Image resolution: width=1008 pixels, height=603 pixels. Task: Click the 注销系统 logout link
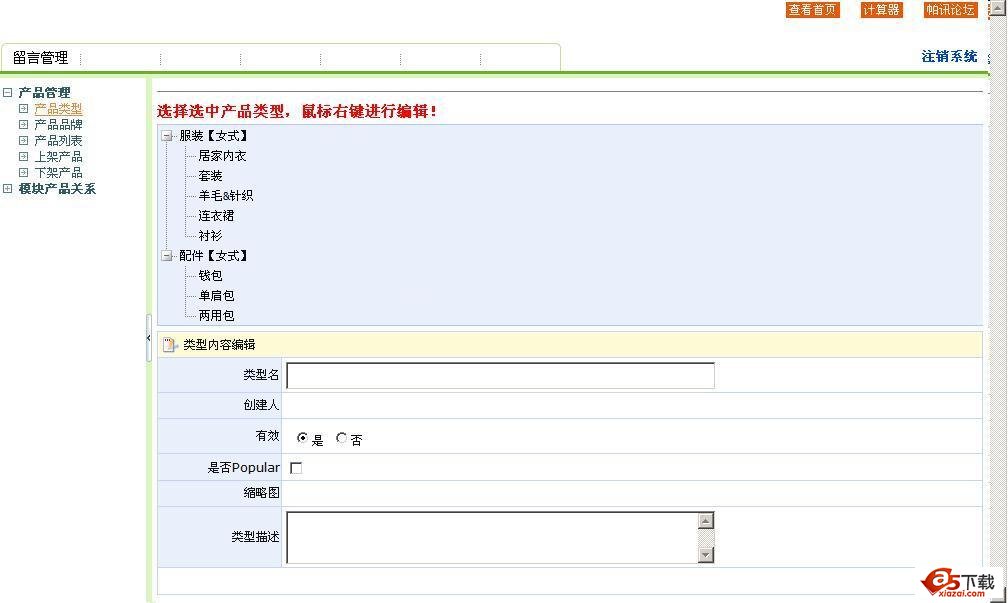point(950,57)
